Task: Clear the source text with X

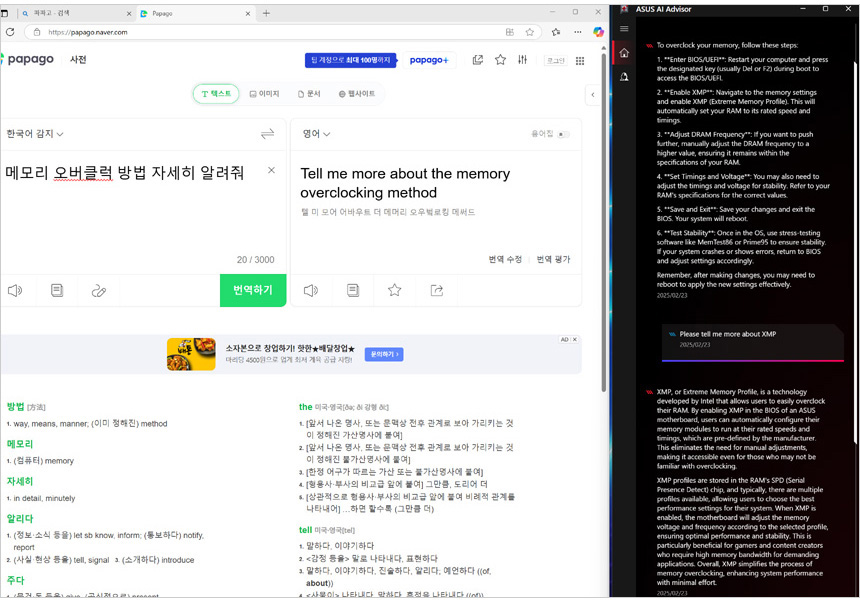Action: (271, 171)
